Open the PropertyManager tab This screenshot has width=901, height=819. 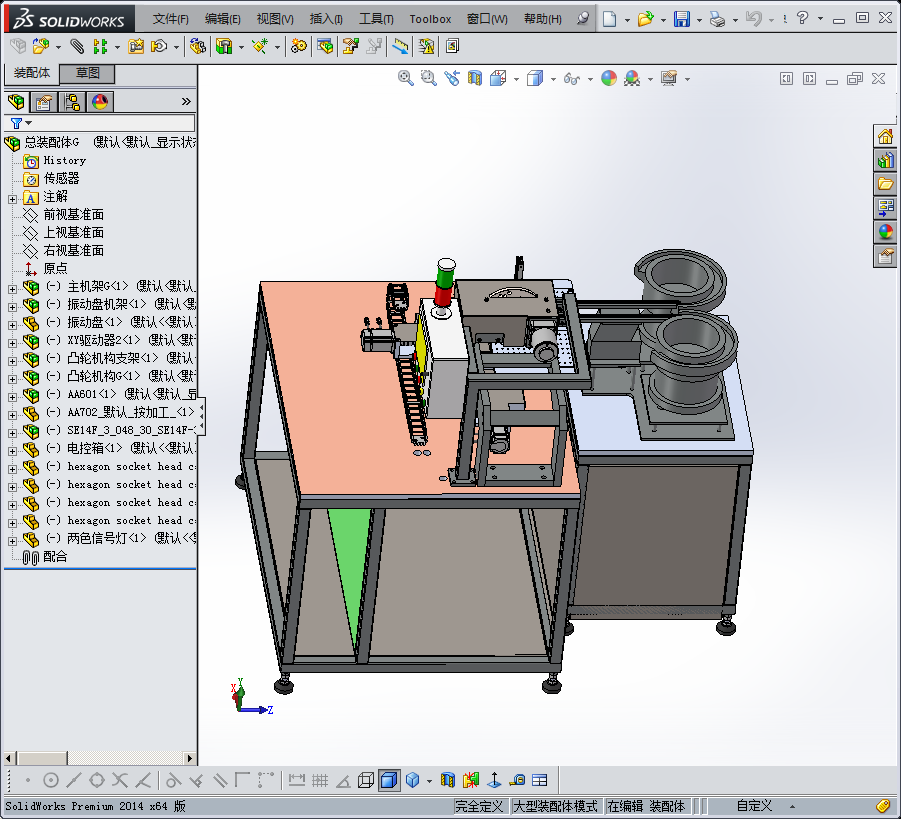tap(44, 102)
